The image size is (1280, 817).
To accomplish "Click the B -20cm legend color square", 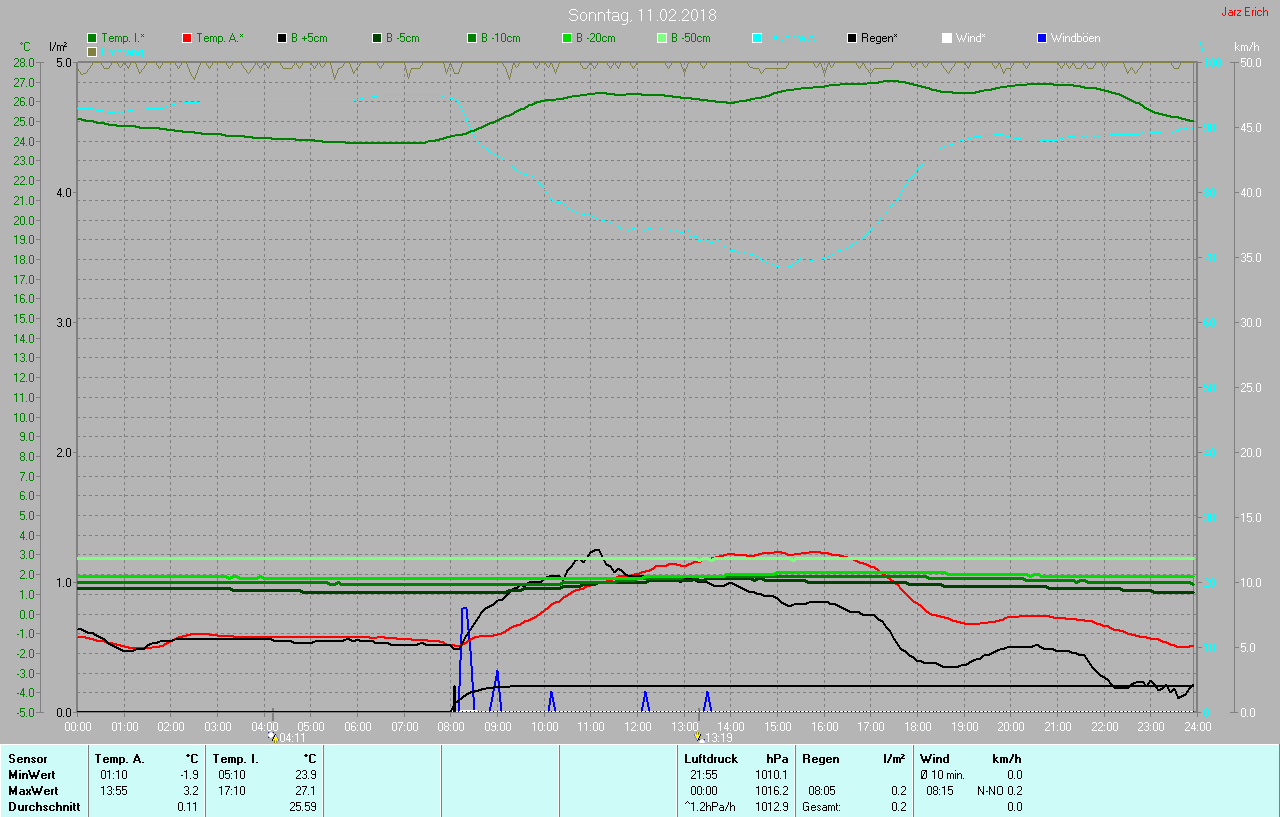I will pyautogui.click(x=567, y=38).
